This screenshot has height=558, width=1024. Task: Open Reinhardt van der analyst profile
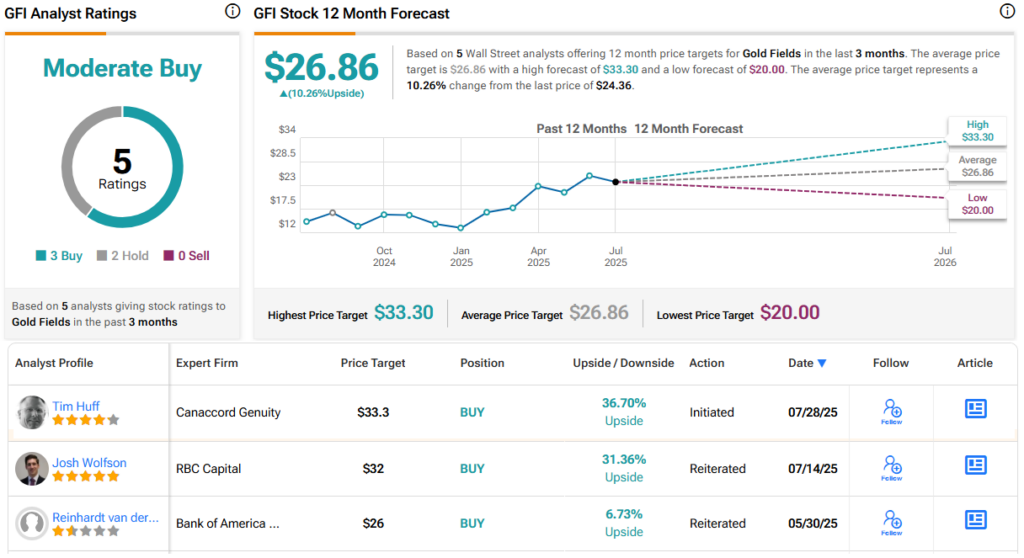click(x=105, y=517)
